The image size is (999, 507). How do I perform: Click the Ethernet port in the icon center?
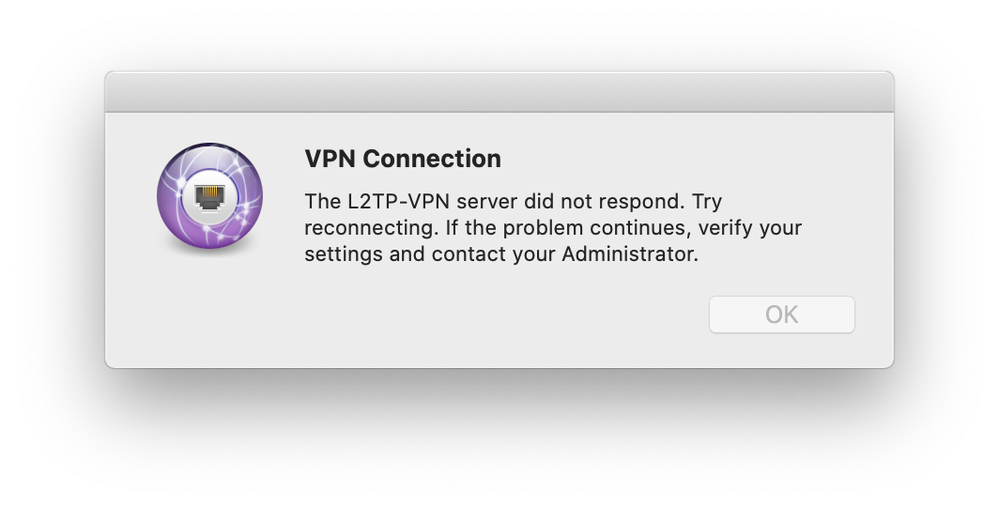click(210, 195)
